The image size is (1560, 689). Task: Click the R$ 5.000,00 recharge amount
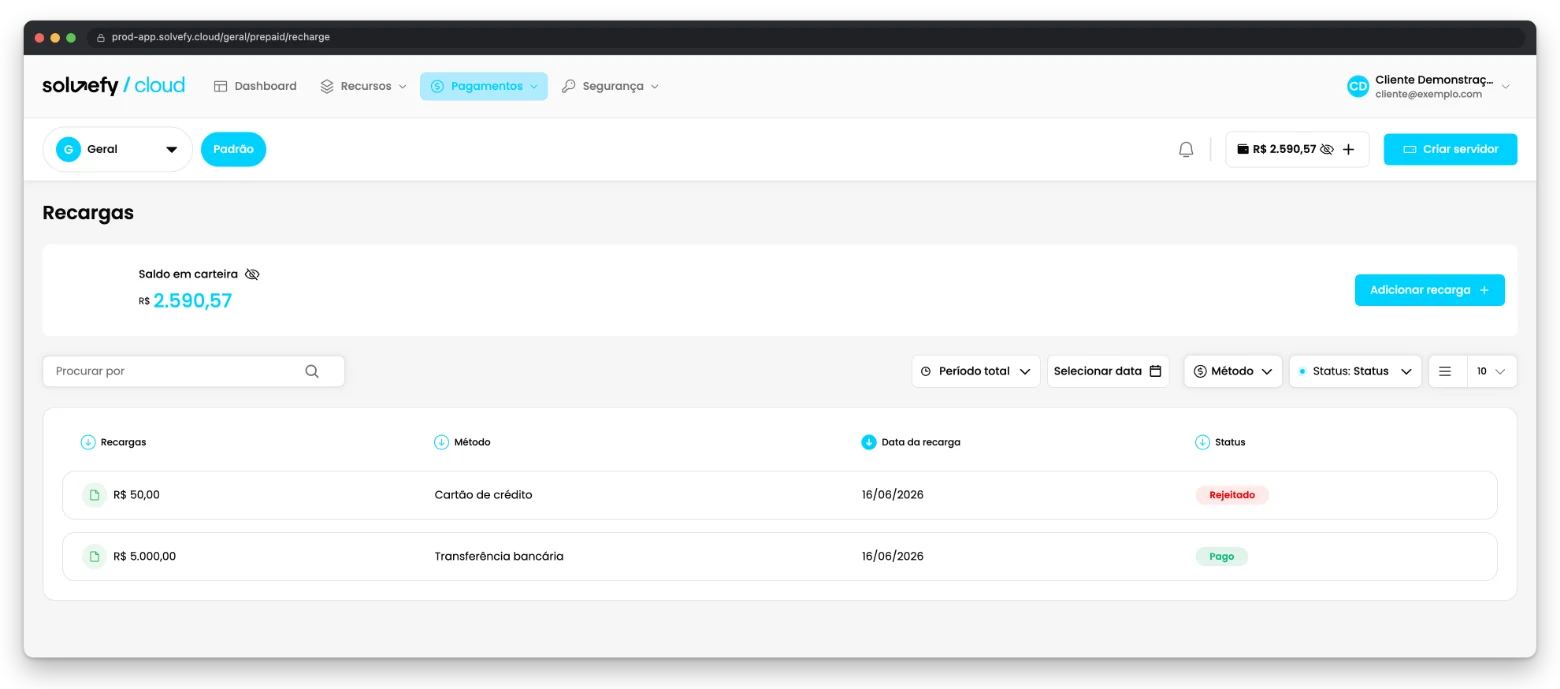pyautogui.click(x=145, y=556)
